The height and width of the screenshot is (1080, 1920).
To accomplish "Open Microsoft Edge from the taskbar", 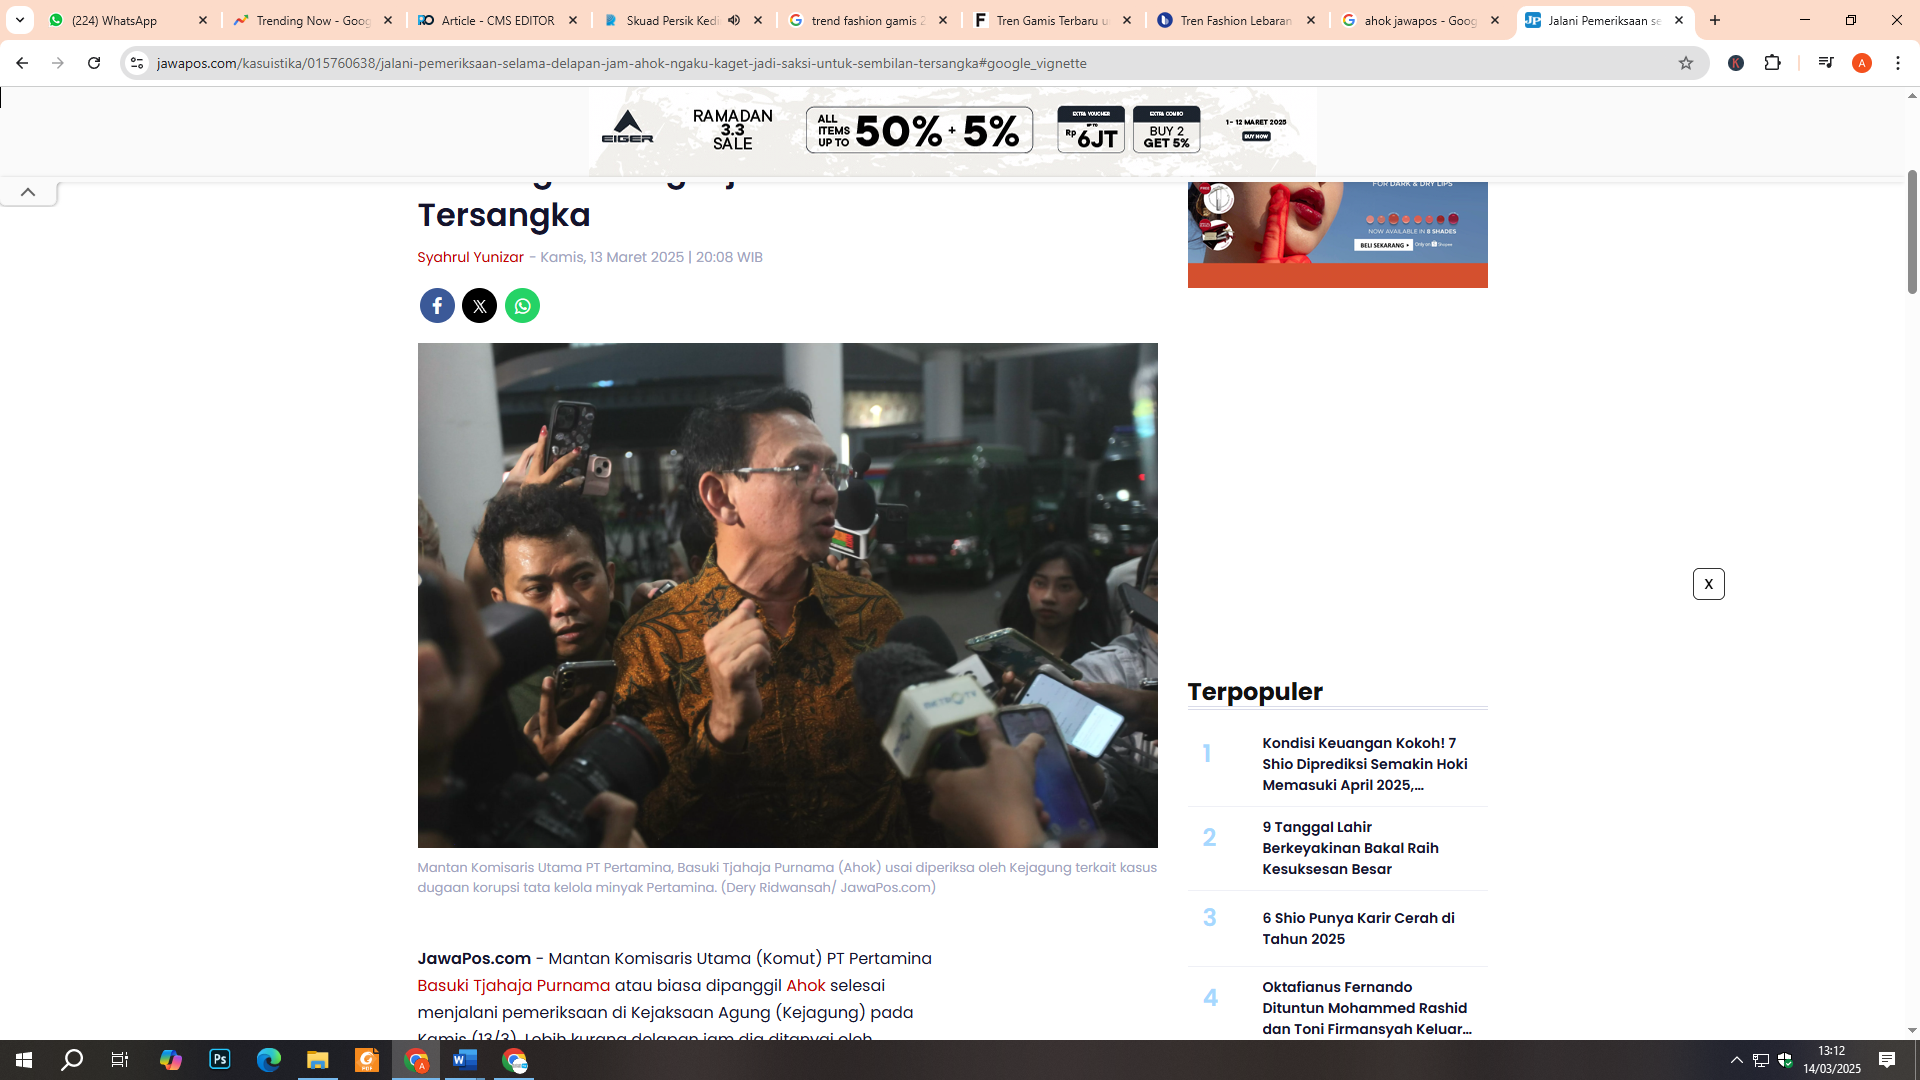I will pyautogui.click(x=269, y=1060).
